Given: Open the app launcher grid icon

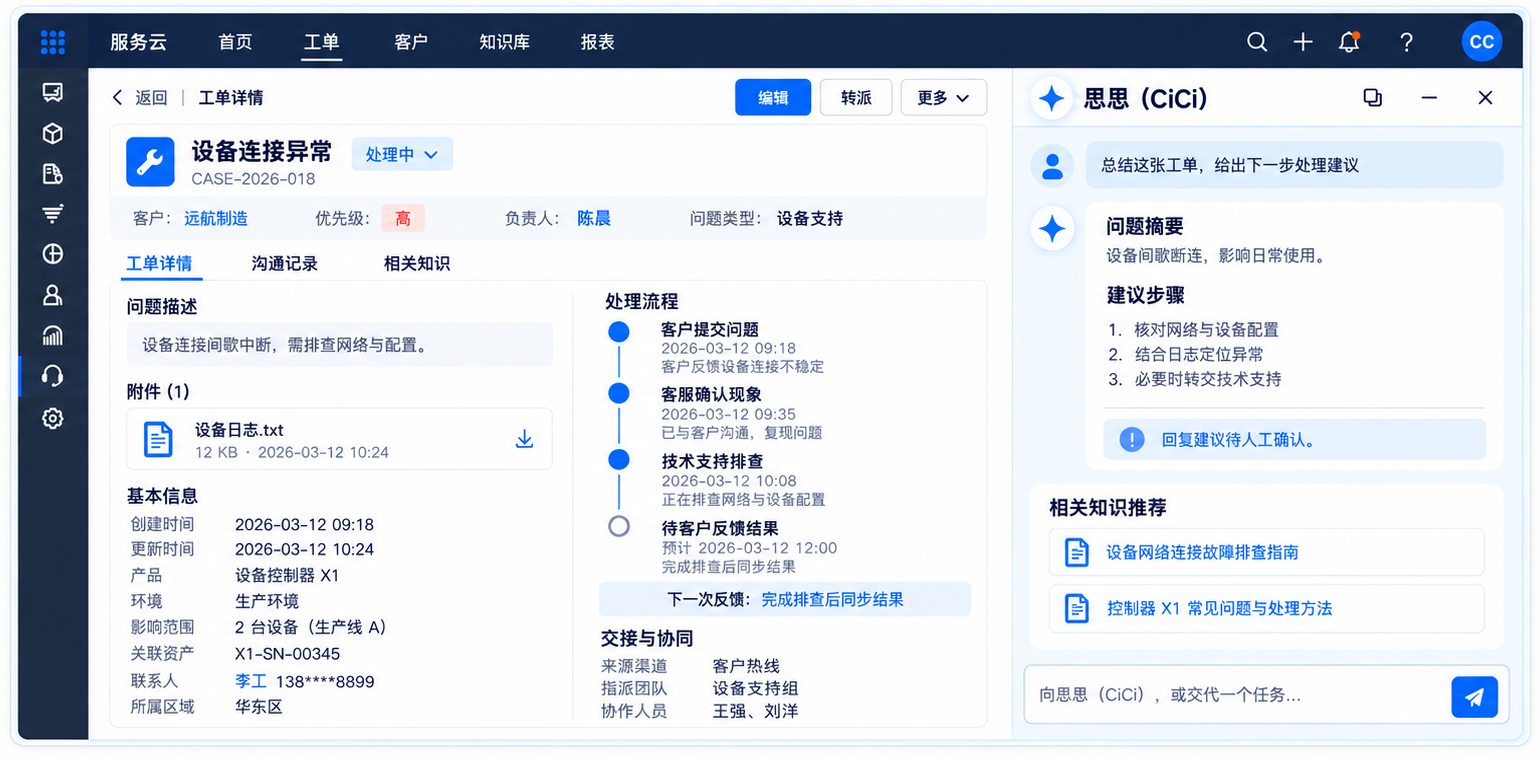Looking at the screenshot, I should pos(53,42).
